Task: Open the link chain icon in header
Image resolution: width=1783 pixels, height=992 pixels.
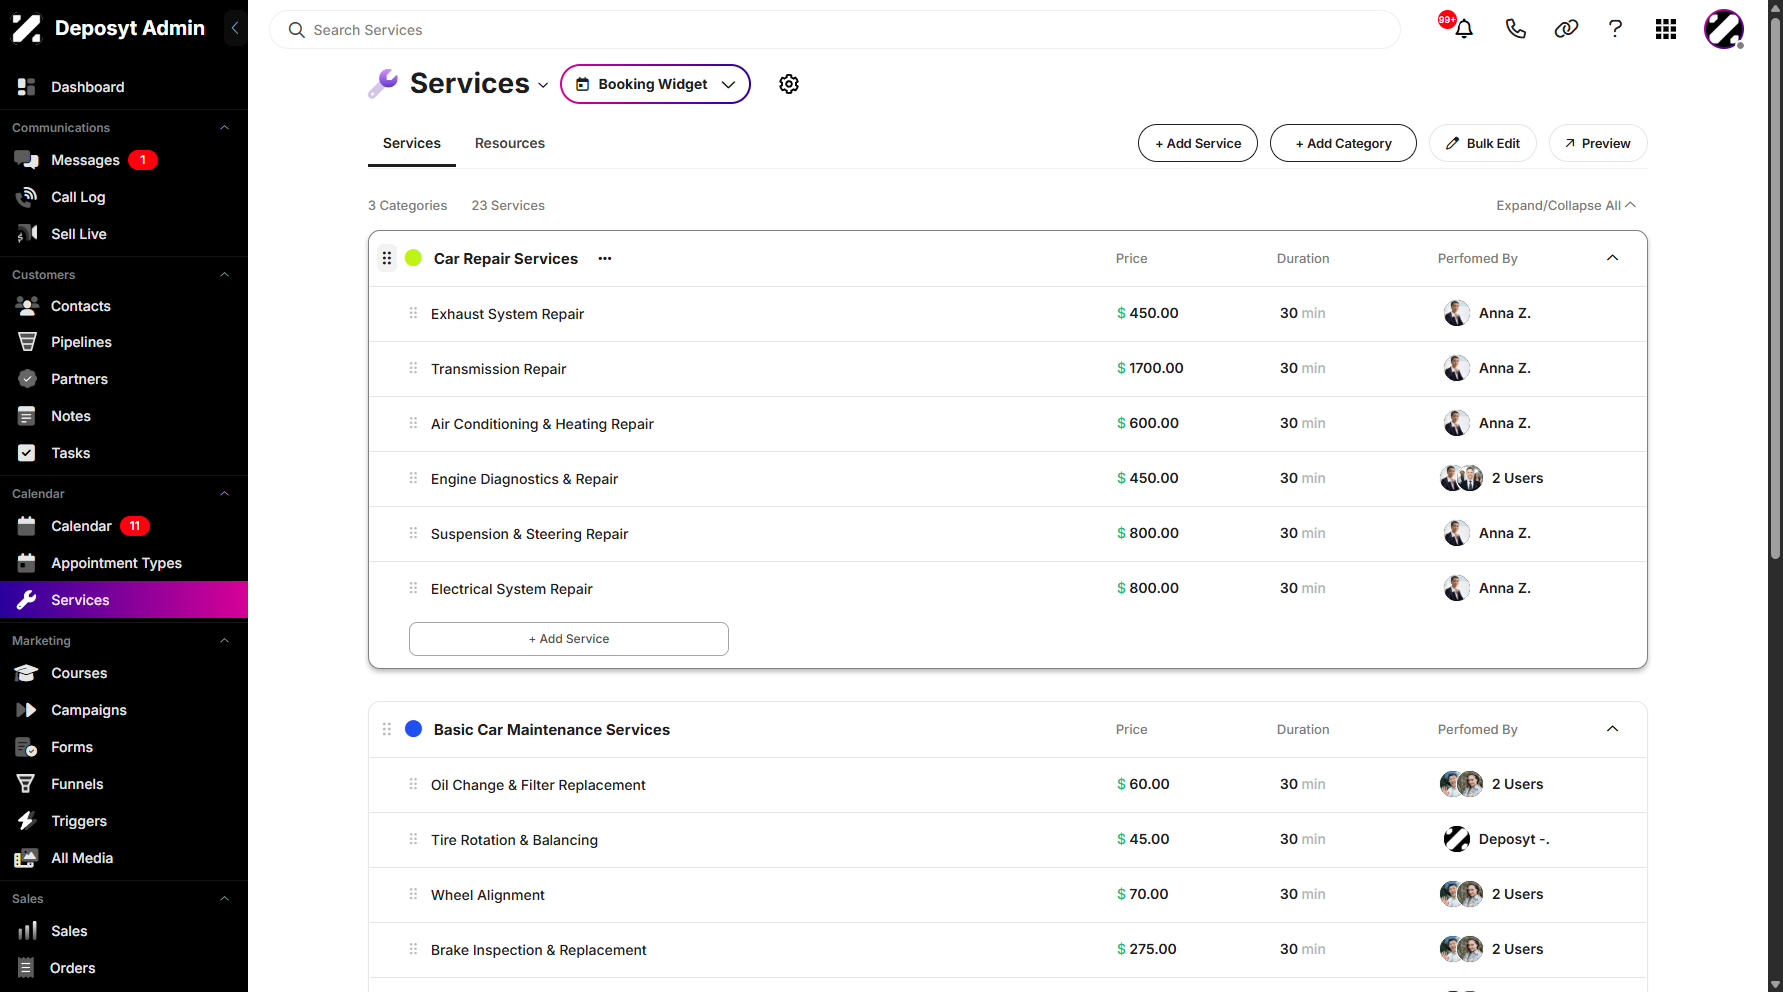Action: click(x=1566, y=29)
